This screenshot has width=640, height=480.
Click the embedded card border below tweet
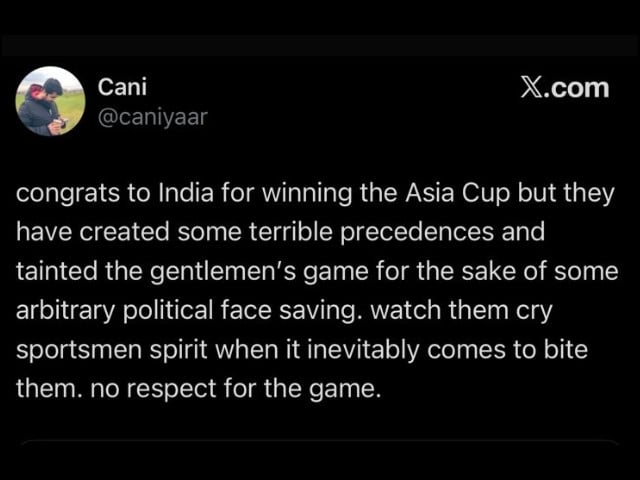coord(320,442)
